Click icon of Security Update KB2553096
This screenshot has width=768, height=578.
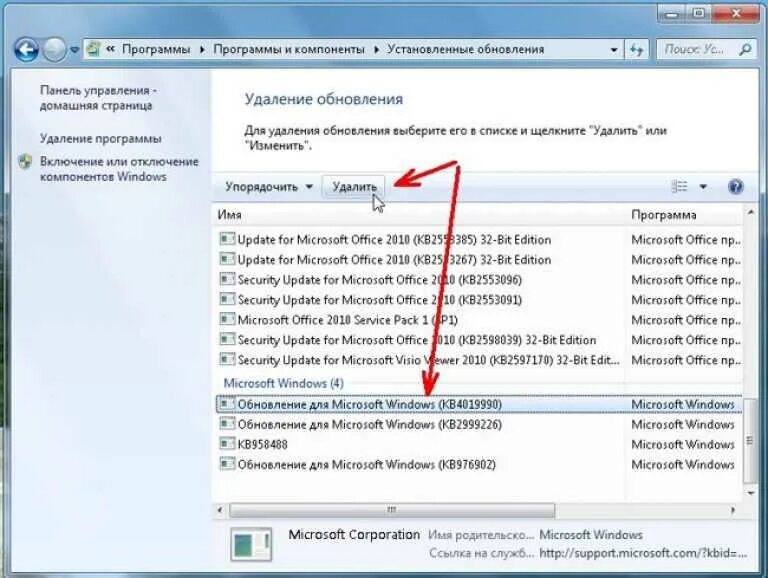point(227,279)
